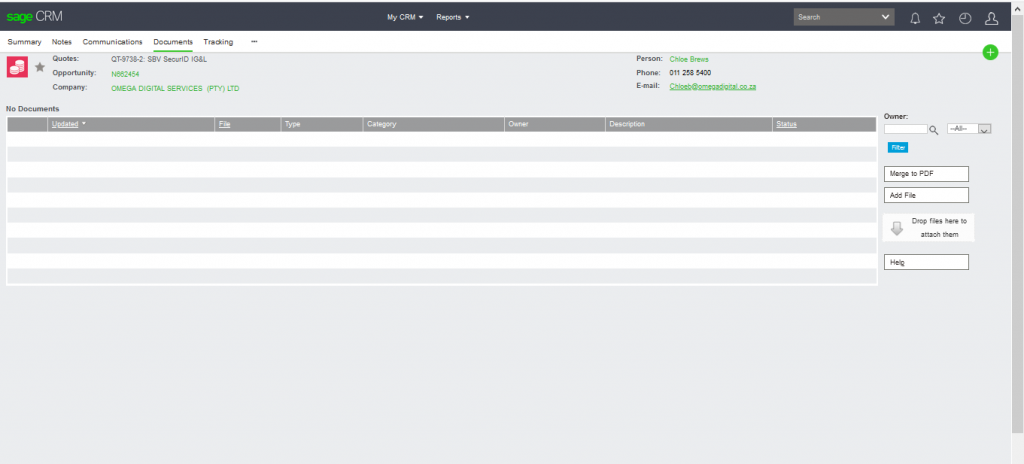This screenshot has height=464, width=1024.
Task: Click the green plus new-record button
Action: click(x=990, y=52)
